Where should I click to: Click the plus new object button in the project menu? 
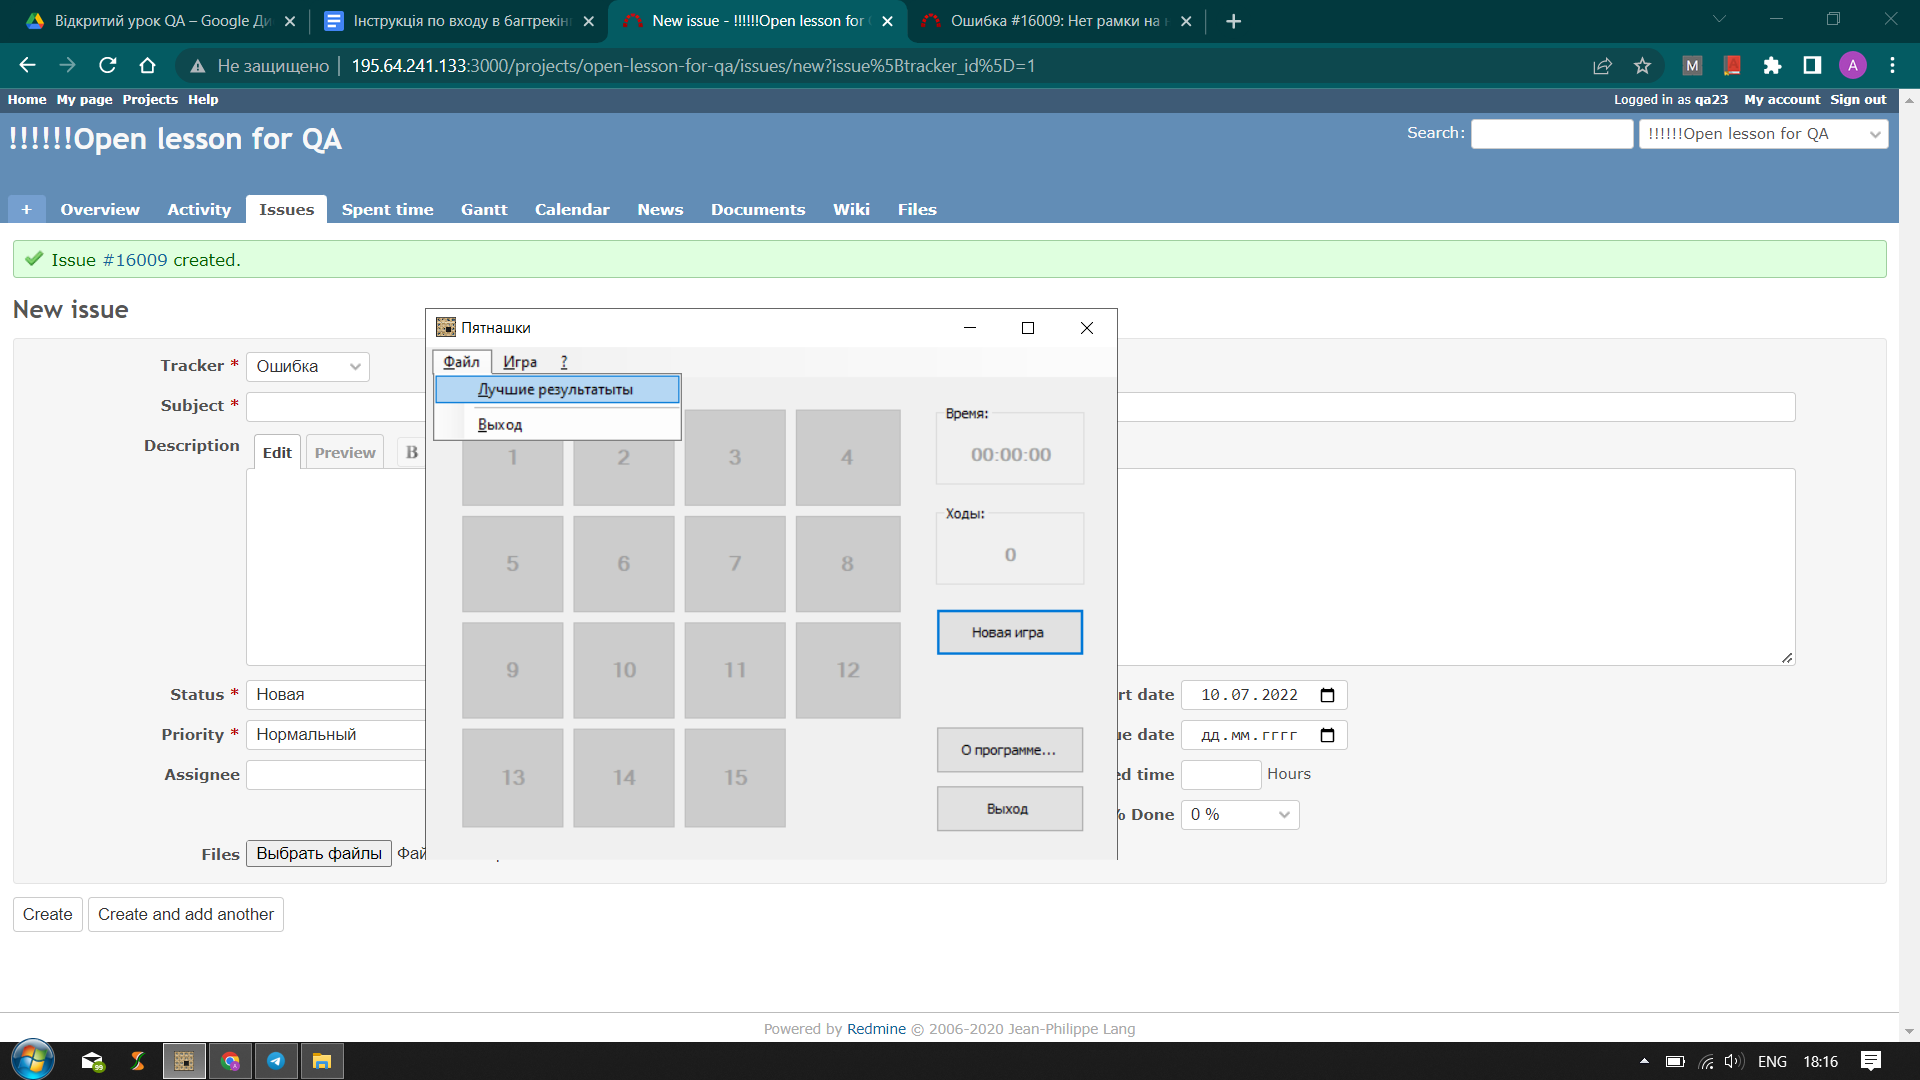pyautogui.click(x=26, y=209)
